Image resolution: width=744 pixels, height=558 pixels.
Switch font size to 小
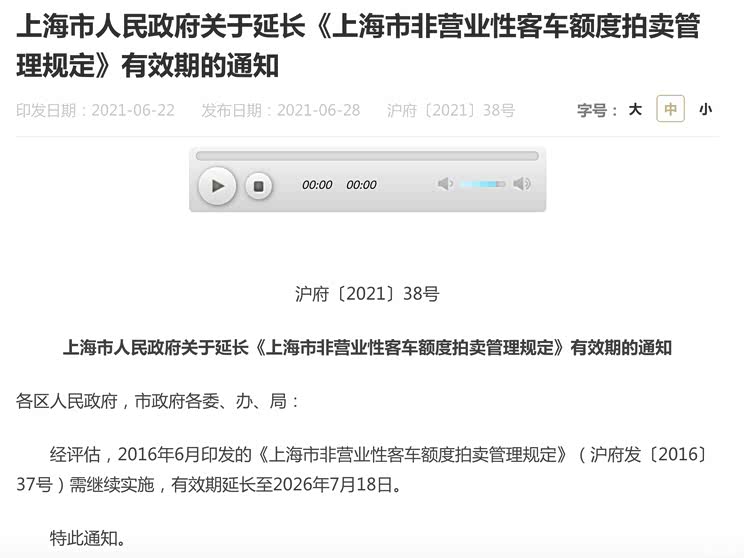point(705,110)
